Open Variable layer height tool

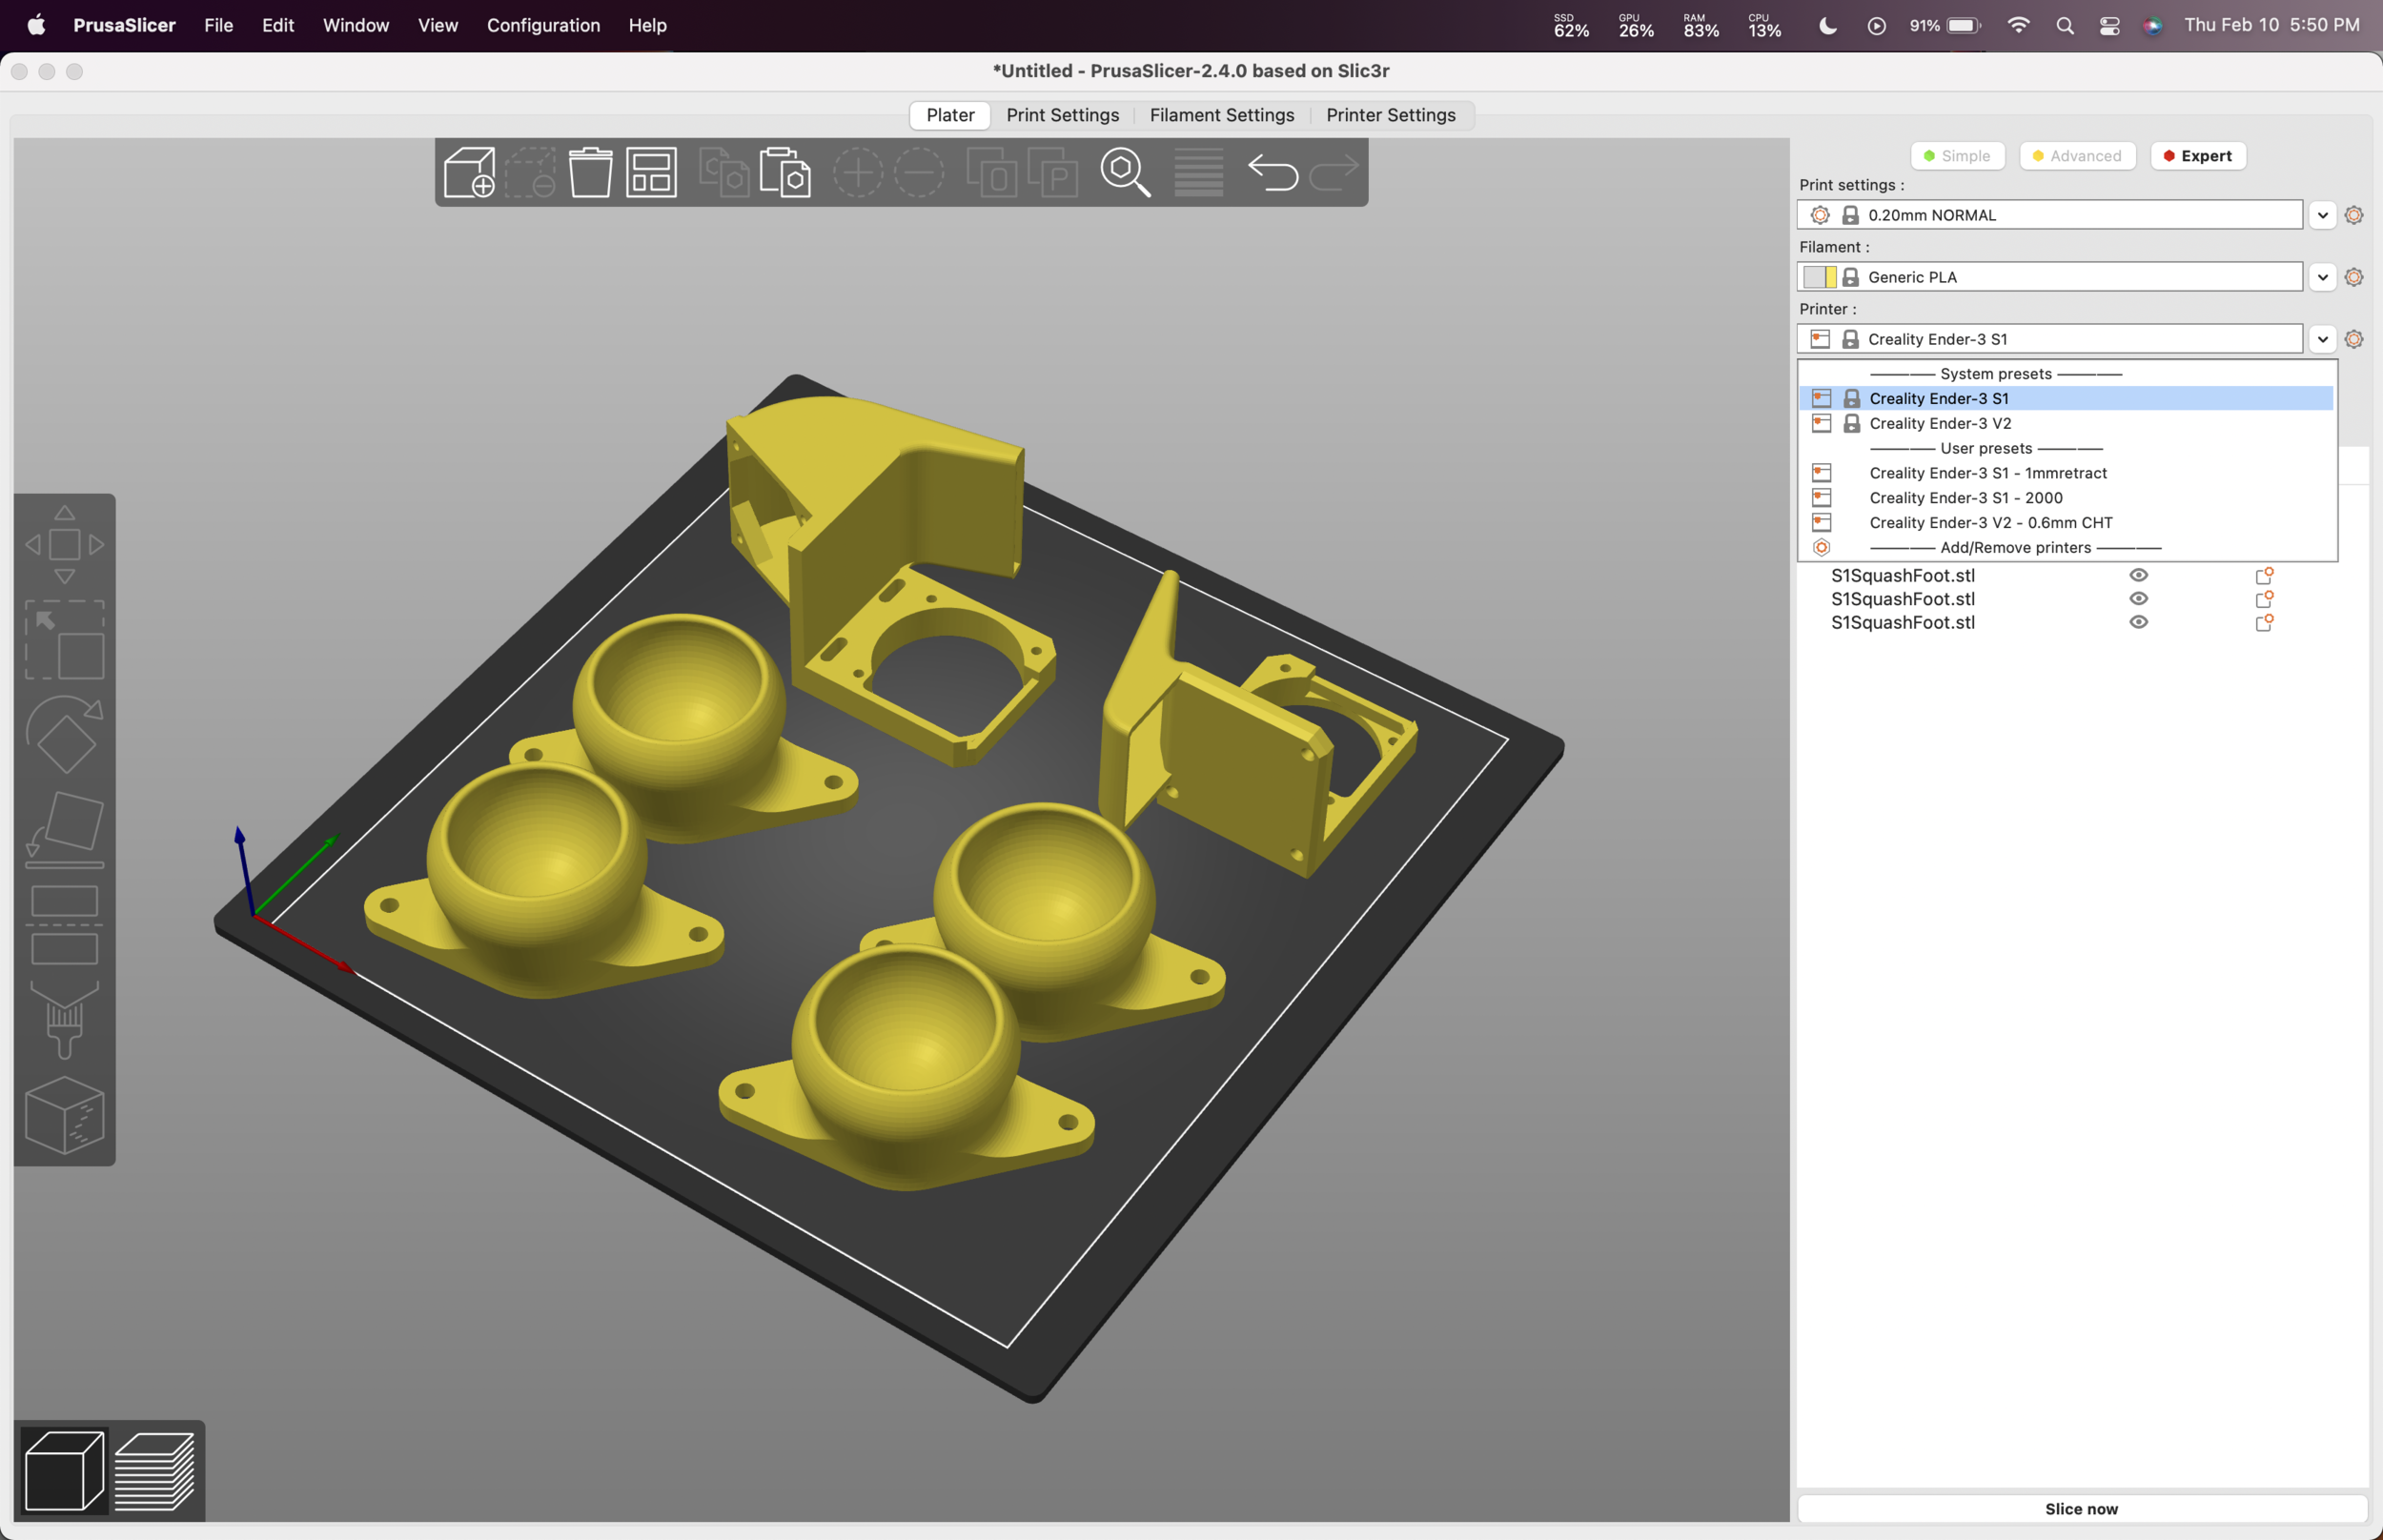point(1198,172)
